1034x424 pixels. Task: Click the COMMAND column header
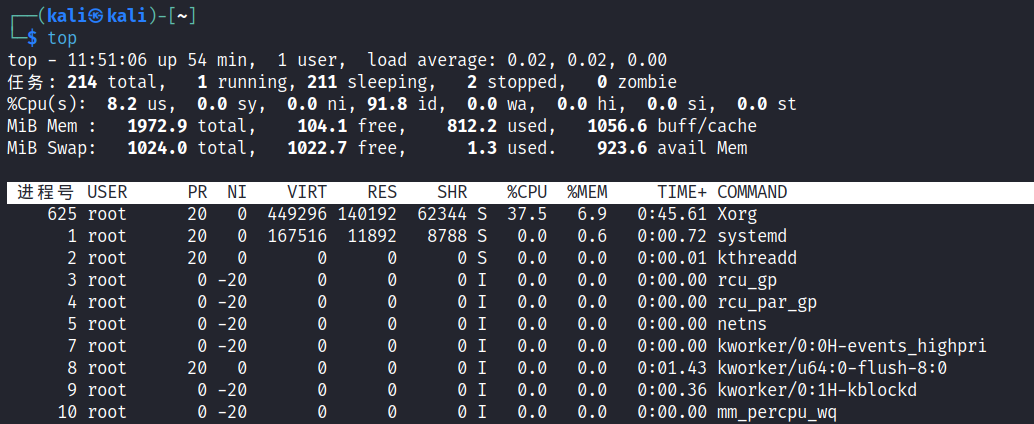point(752,192)
